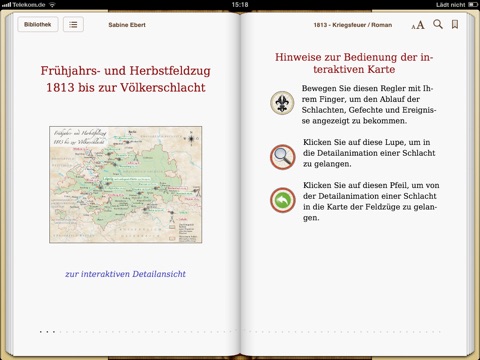Tap the Telekom.de carrier label

tap(29, 5)
